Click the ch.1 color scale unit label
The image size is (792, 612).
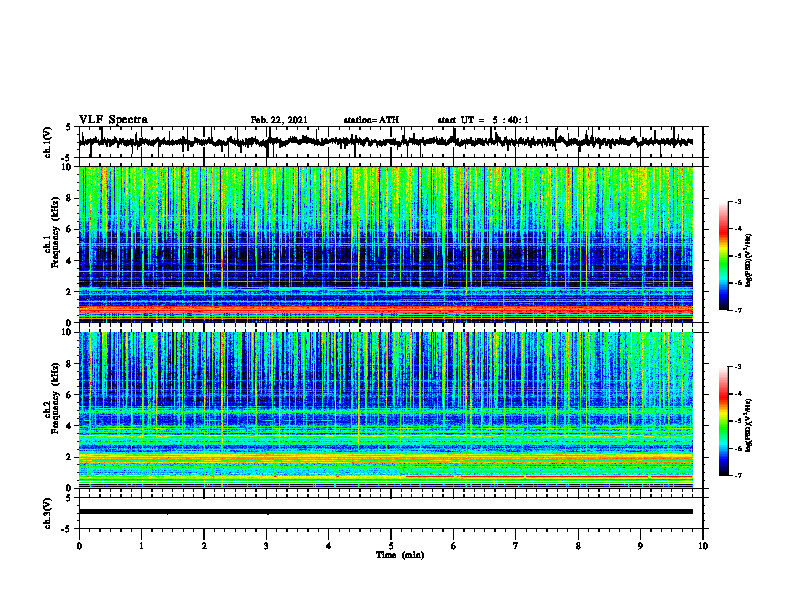click(750, 260)
